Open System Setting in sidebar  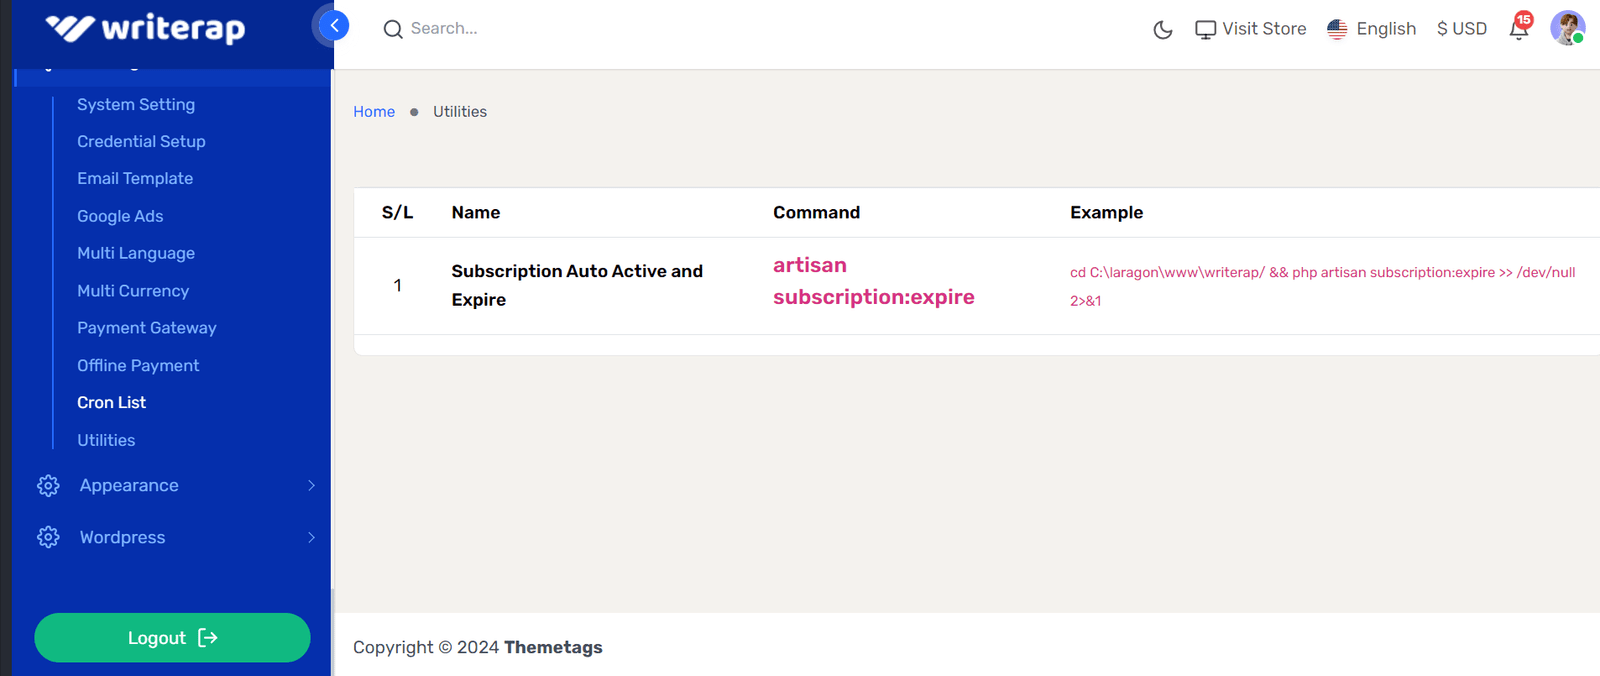(136, 104)
